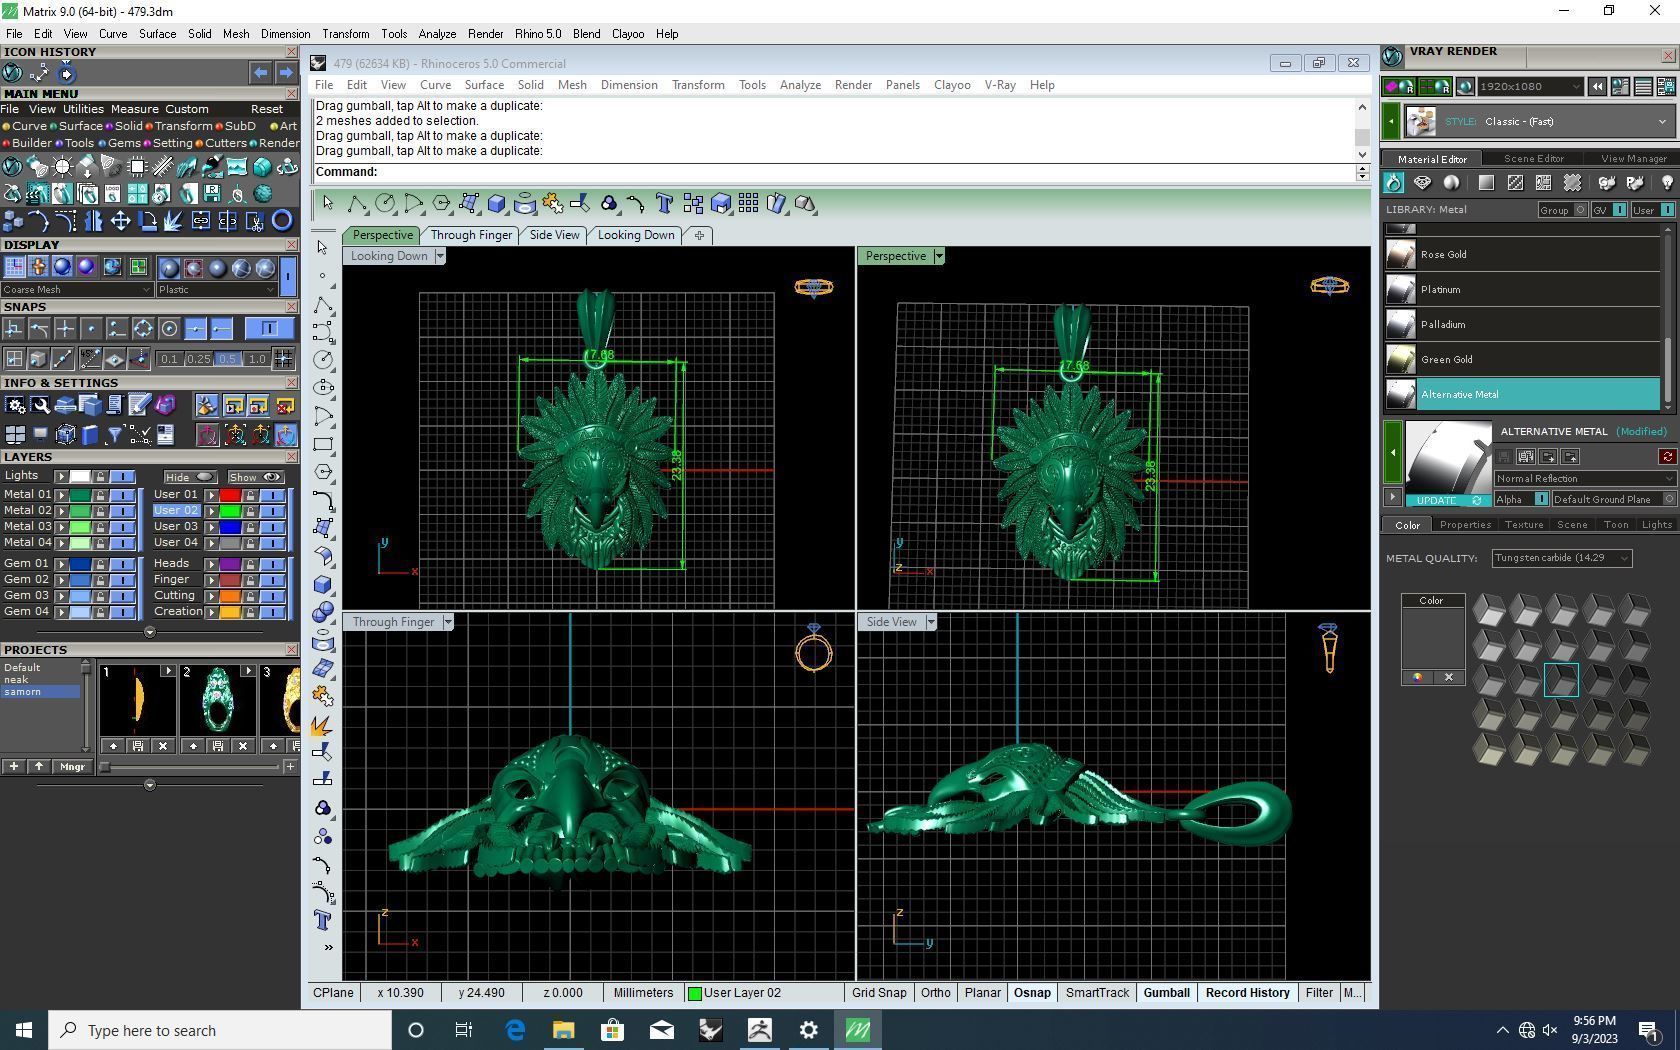
Task: Toggle Ortho mode in status bar
Action: (x=935, y=993)
